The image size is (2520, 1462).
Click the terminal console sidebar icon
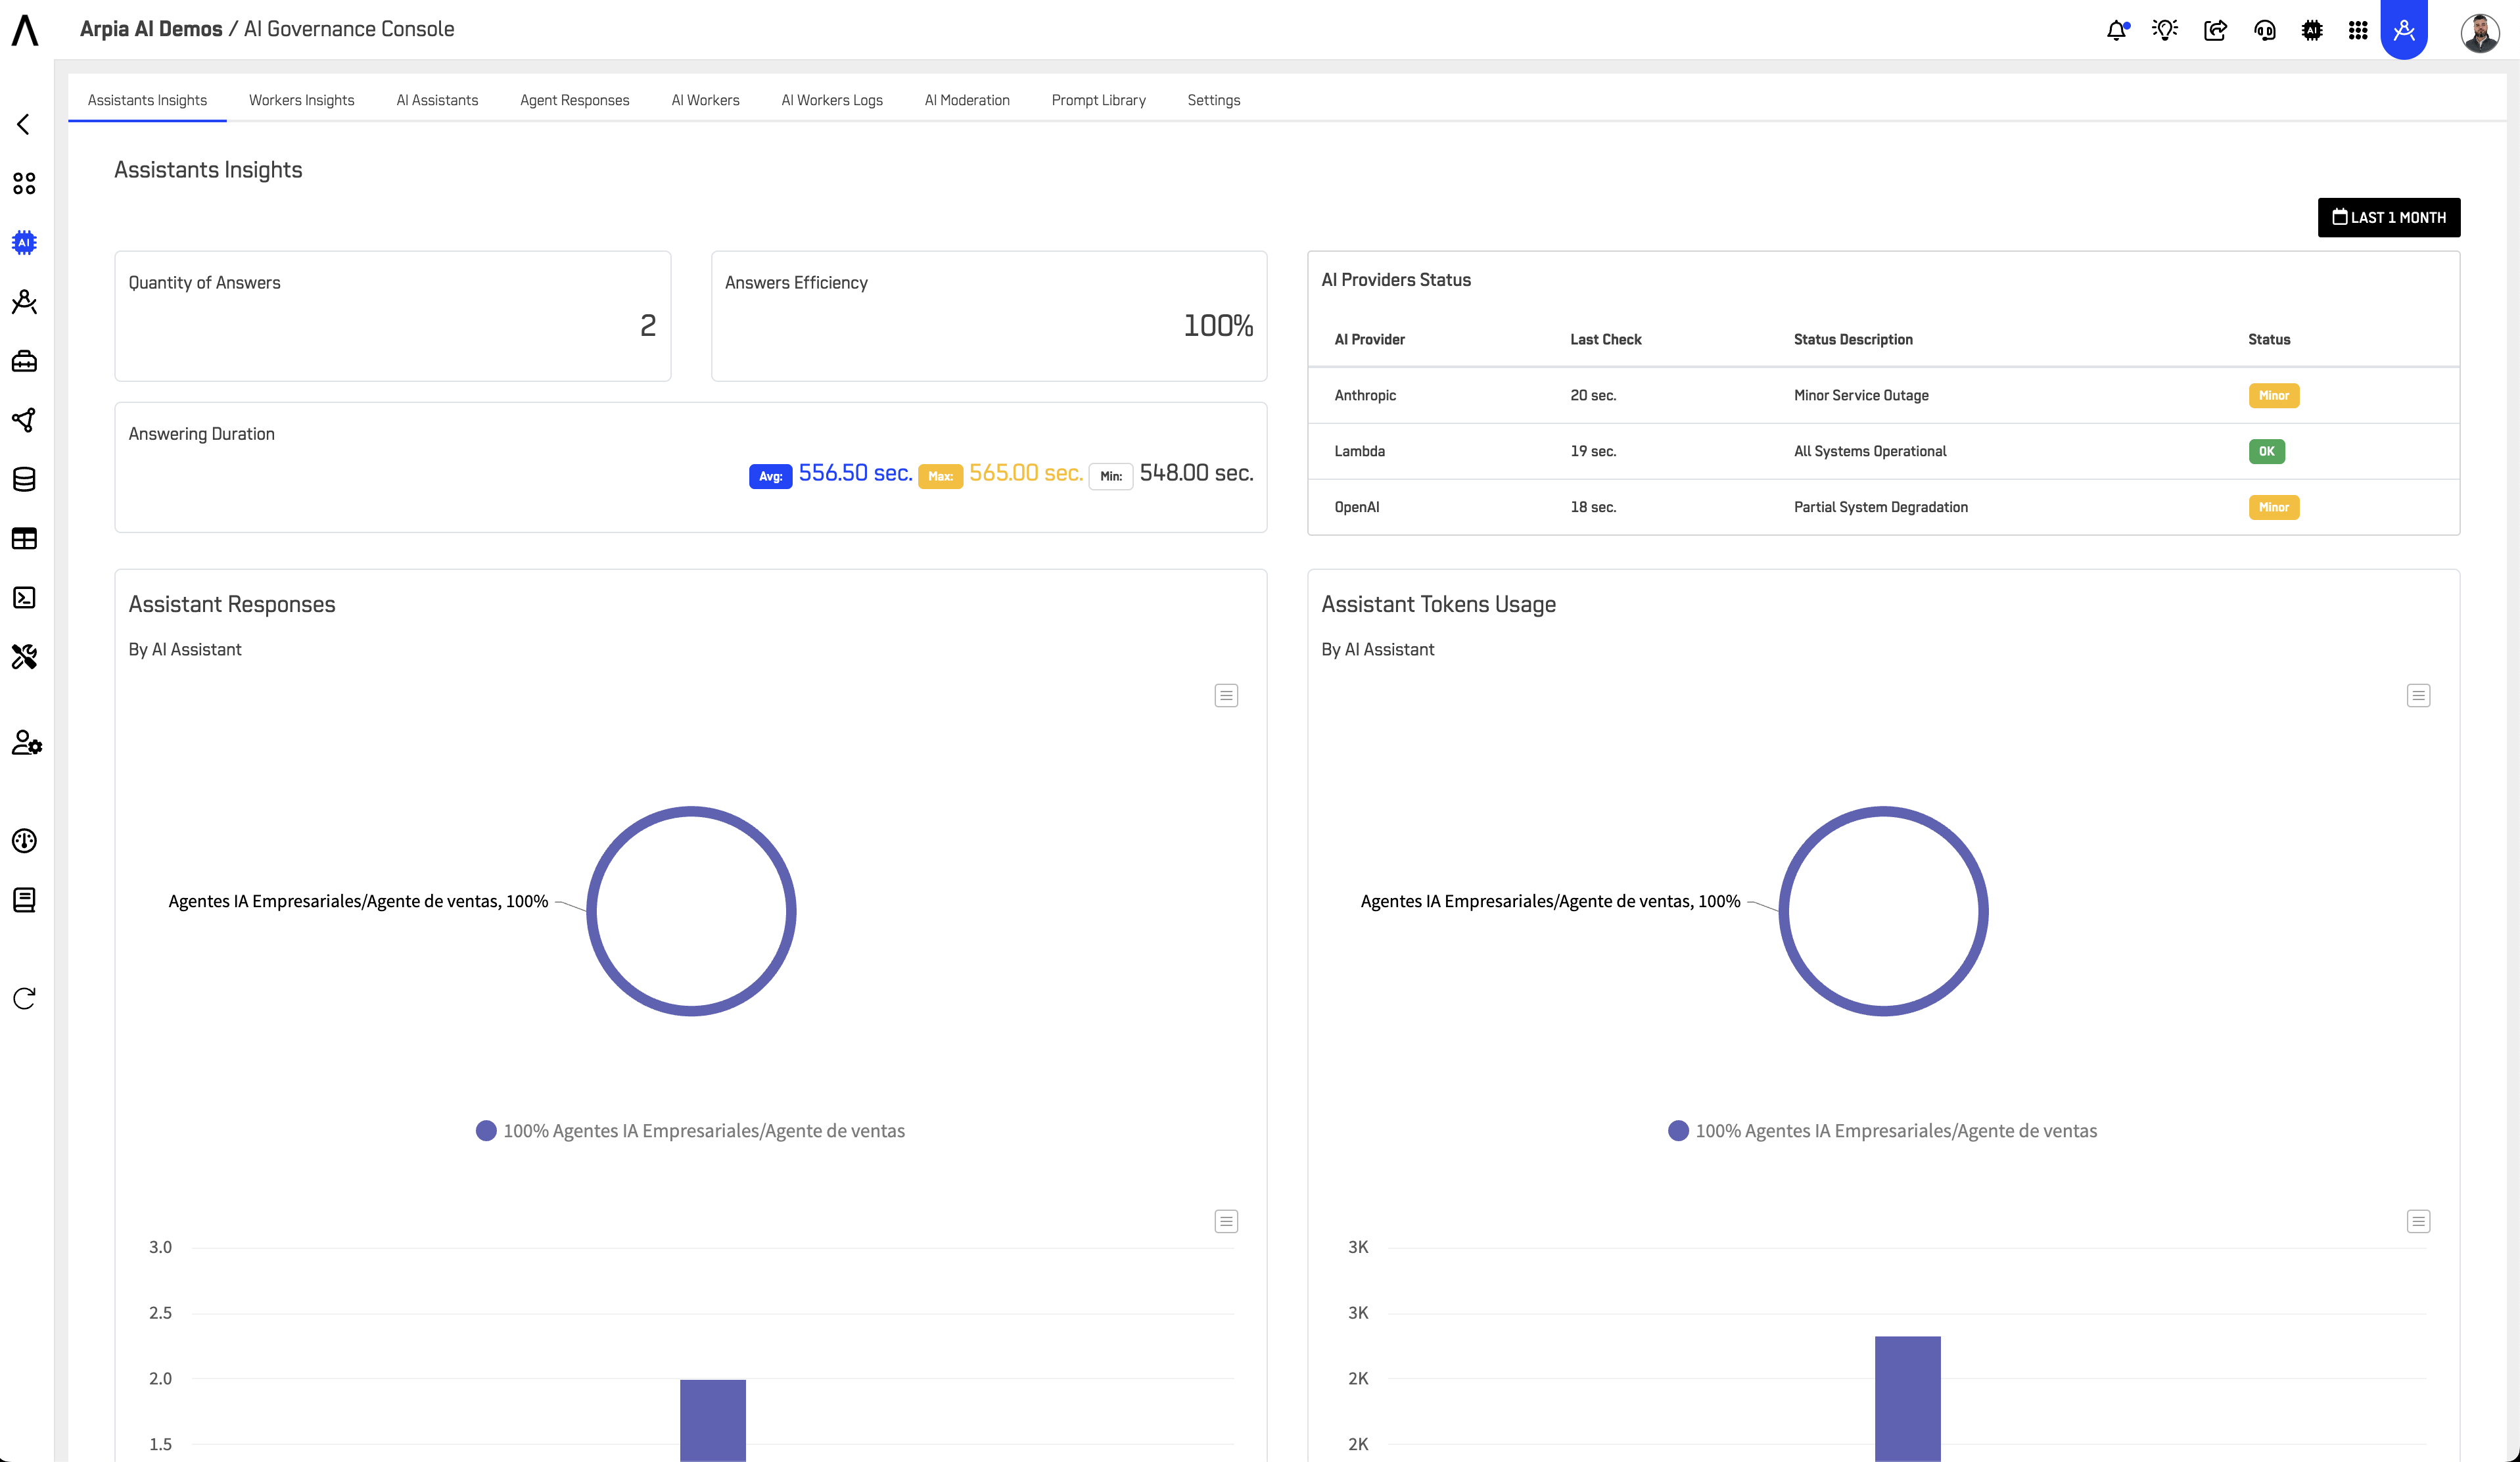pos(24,597)
